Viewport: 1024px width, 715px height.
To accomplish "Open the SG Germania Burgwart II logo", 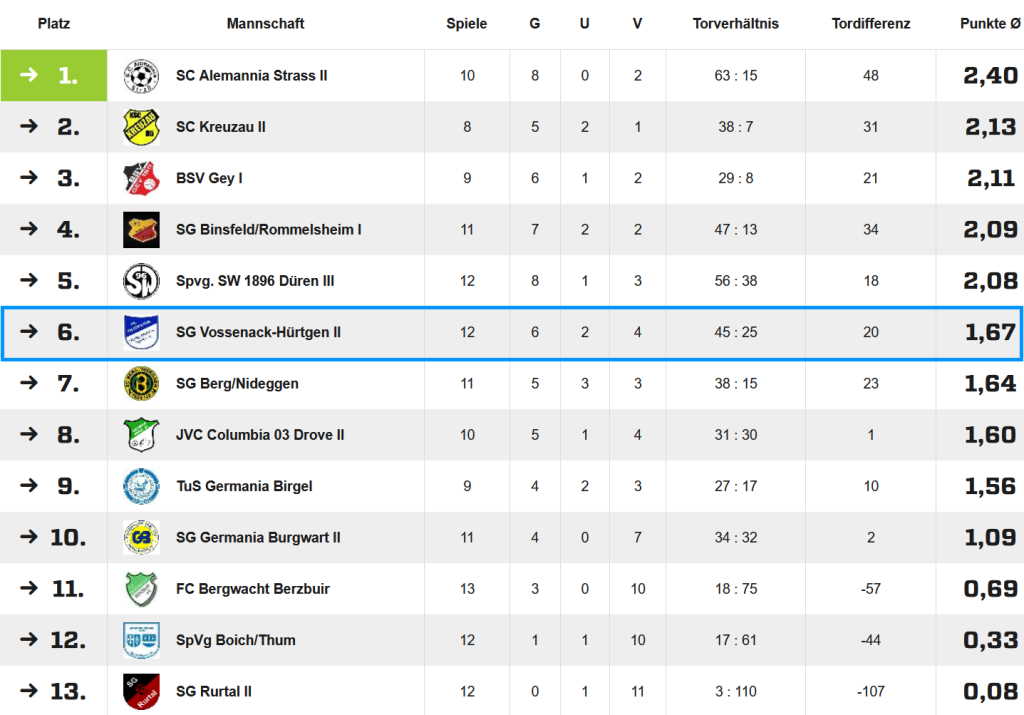I will [141, 537].
